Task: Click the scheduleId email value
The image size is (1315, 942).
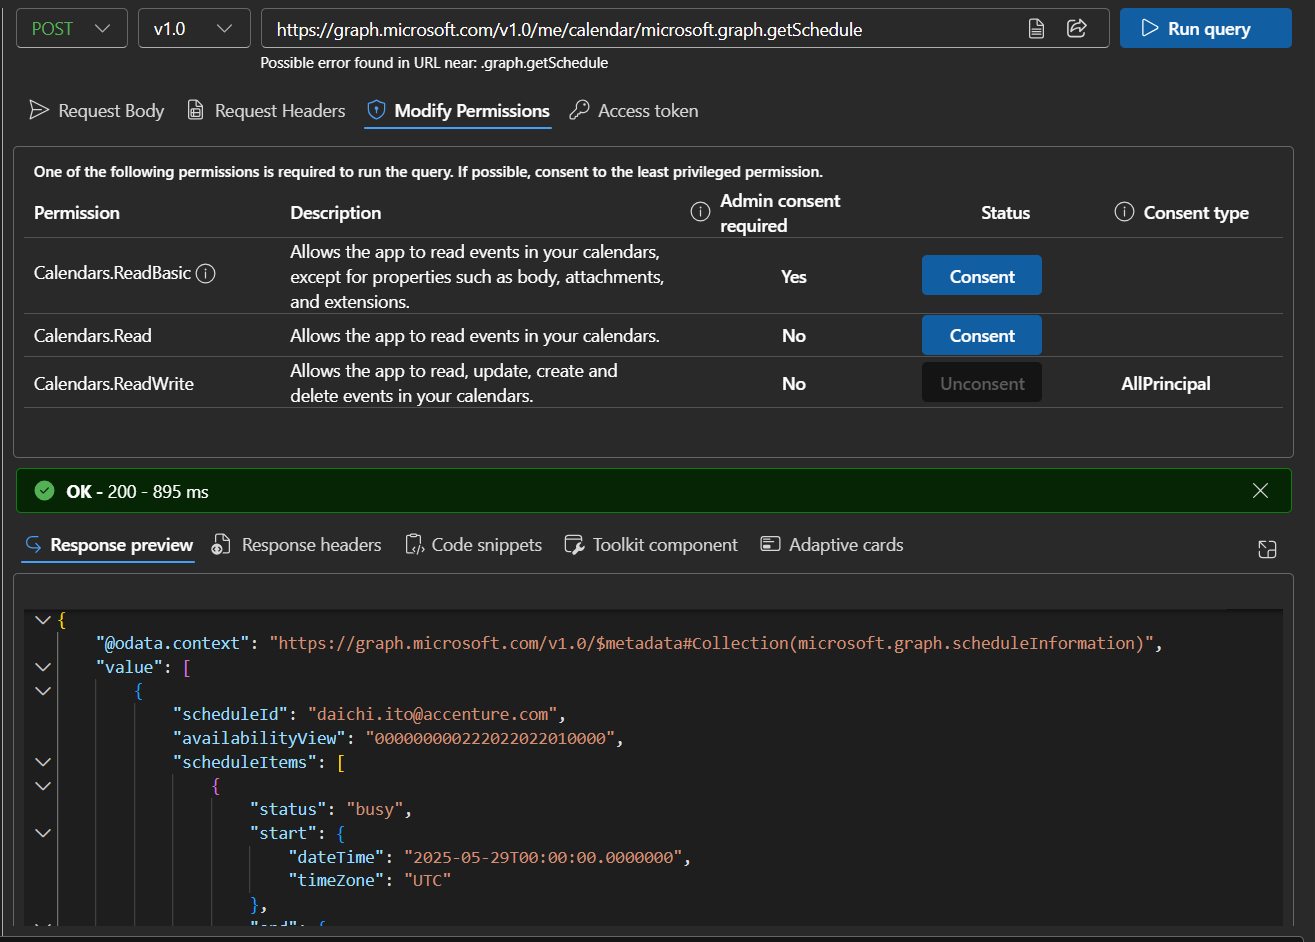Action: pyautogui.click(x=433, y=714)
